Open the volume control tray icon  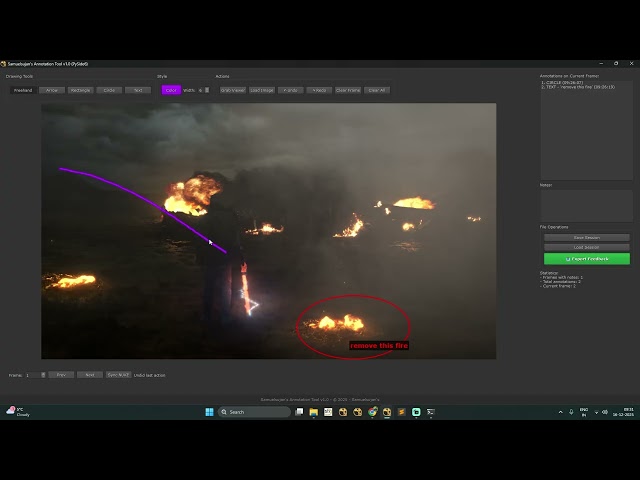[x=605, y=412]
